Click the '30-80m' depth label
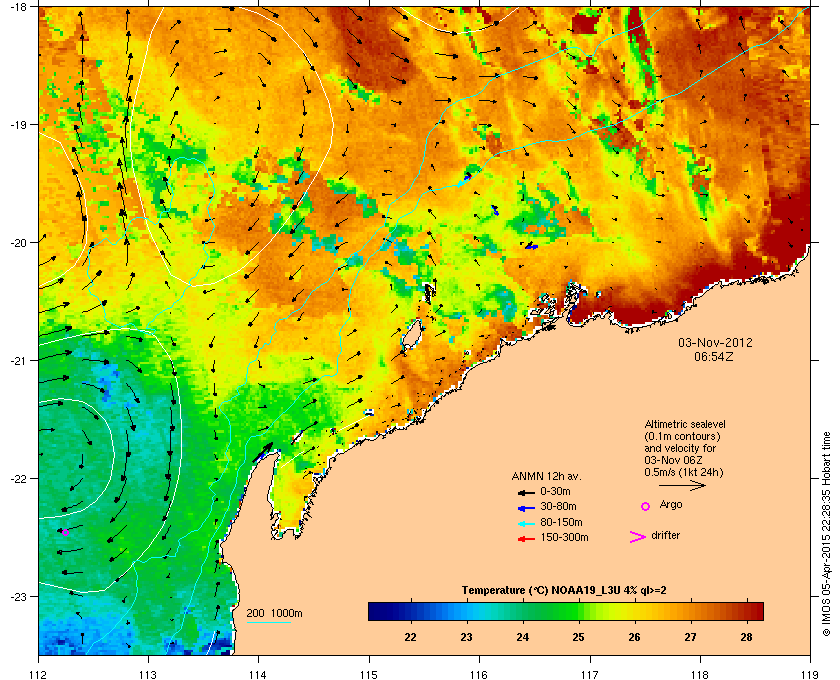This screenshot has height=680, width=840. (558, 506)
